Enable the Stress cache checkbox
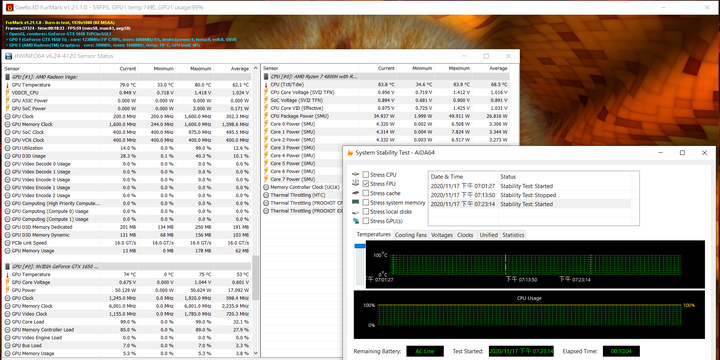Image resolution: width=720 pixels, height=360 pixels. pyautogui.click(x=366, y=193)
